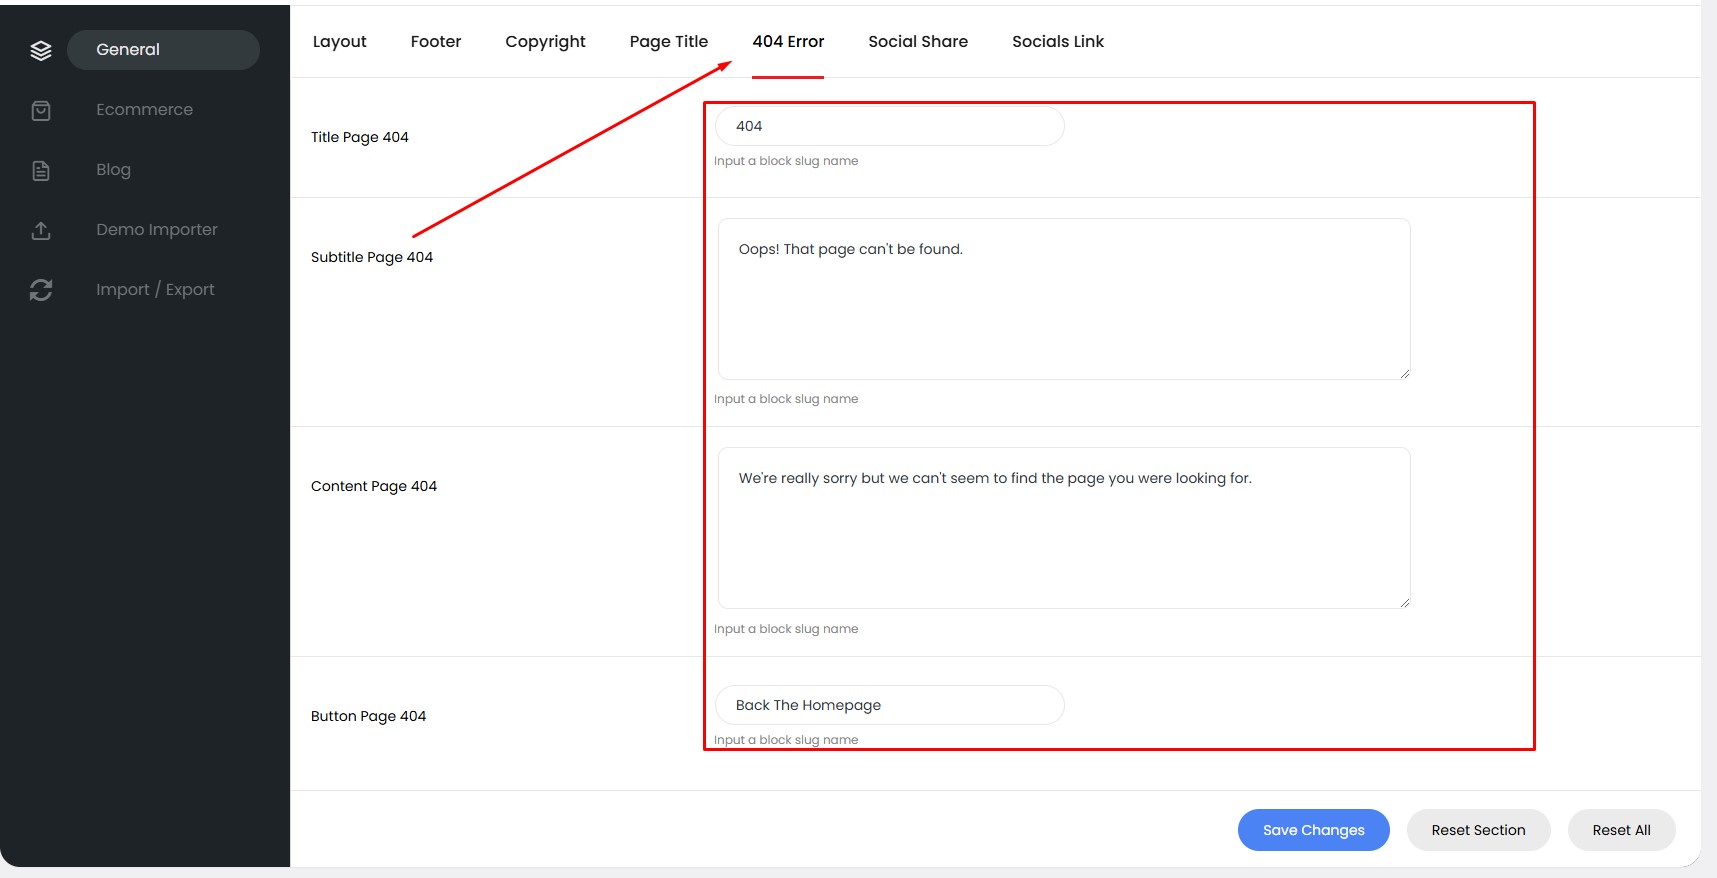Click the Blog document icon
The image size is (1717, 878).
(41, 170)
